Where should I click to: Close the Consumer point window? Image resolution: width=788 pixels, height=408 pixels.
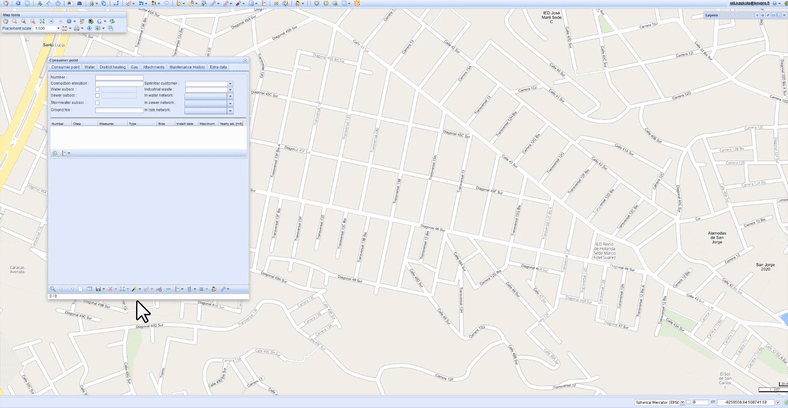245,60
